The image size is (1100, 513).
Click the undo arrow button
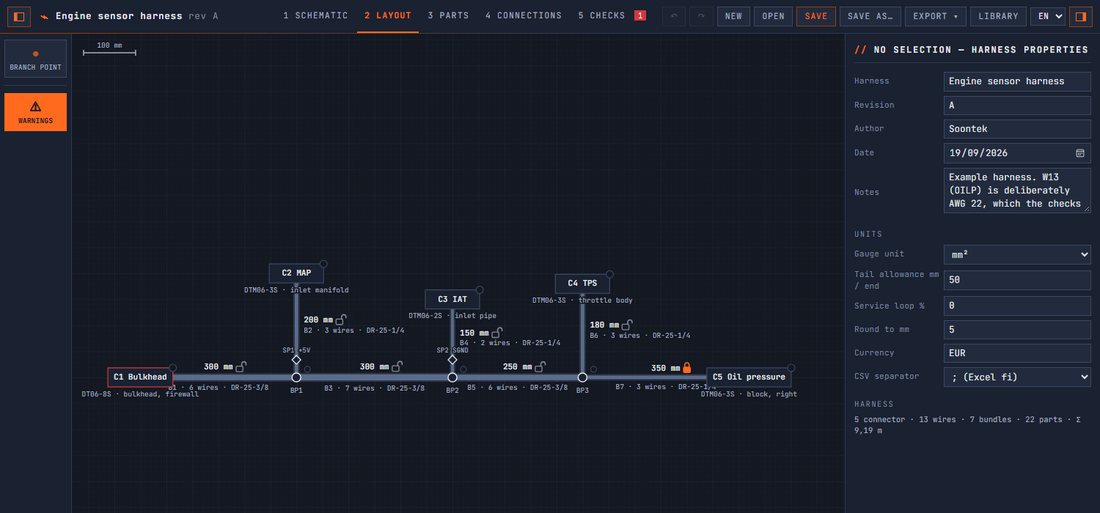674,16
